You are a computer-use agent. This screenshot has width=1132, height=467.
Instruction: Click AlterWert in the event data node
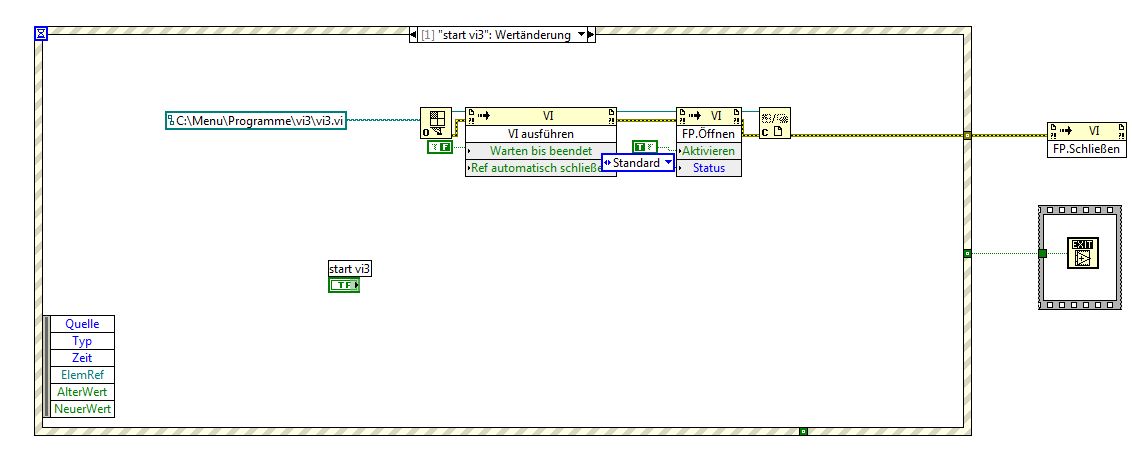(82, 392)
